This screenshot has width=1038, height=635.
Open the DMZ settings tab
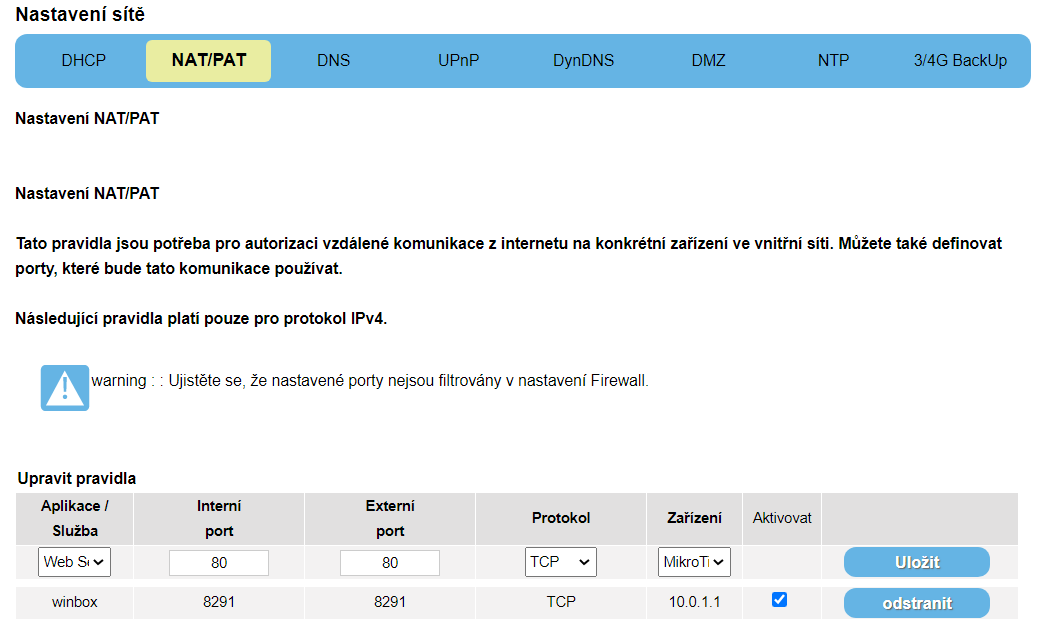[708, 60]
